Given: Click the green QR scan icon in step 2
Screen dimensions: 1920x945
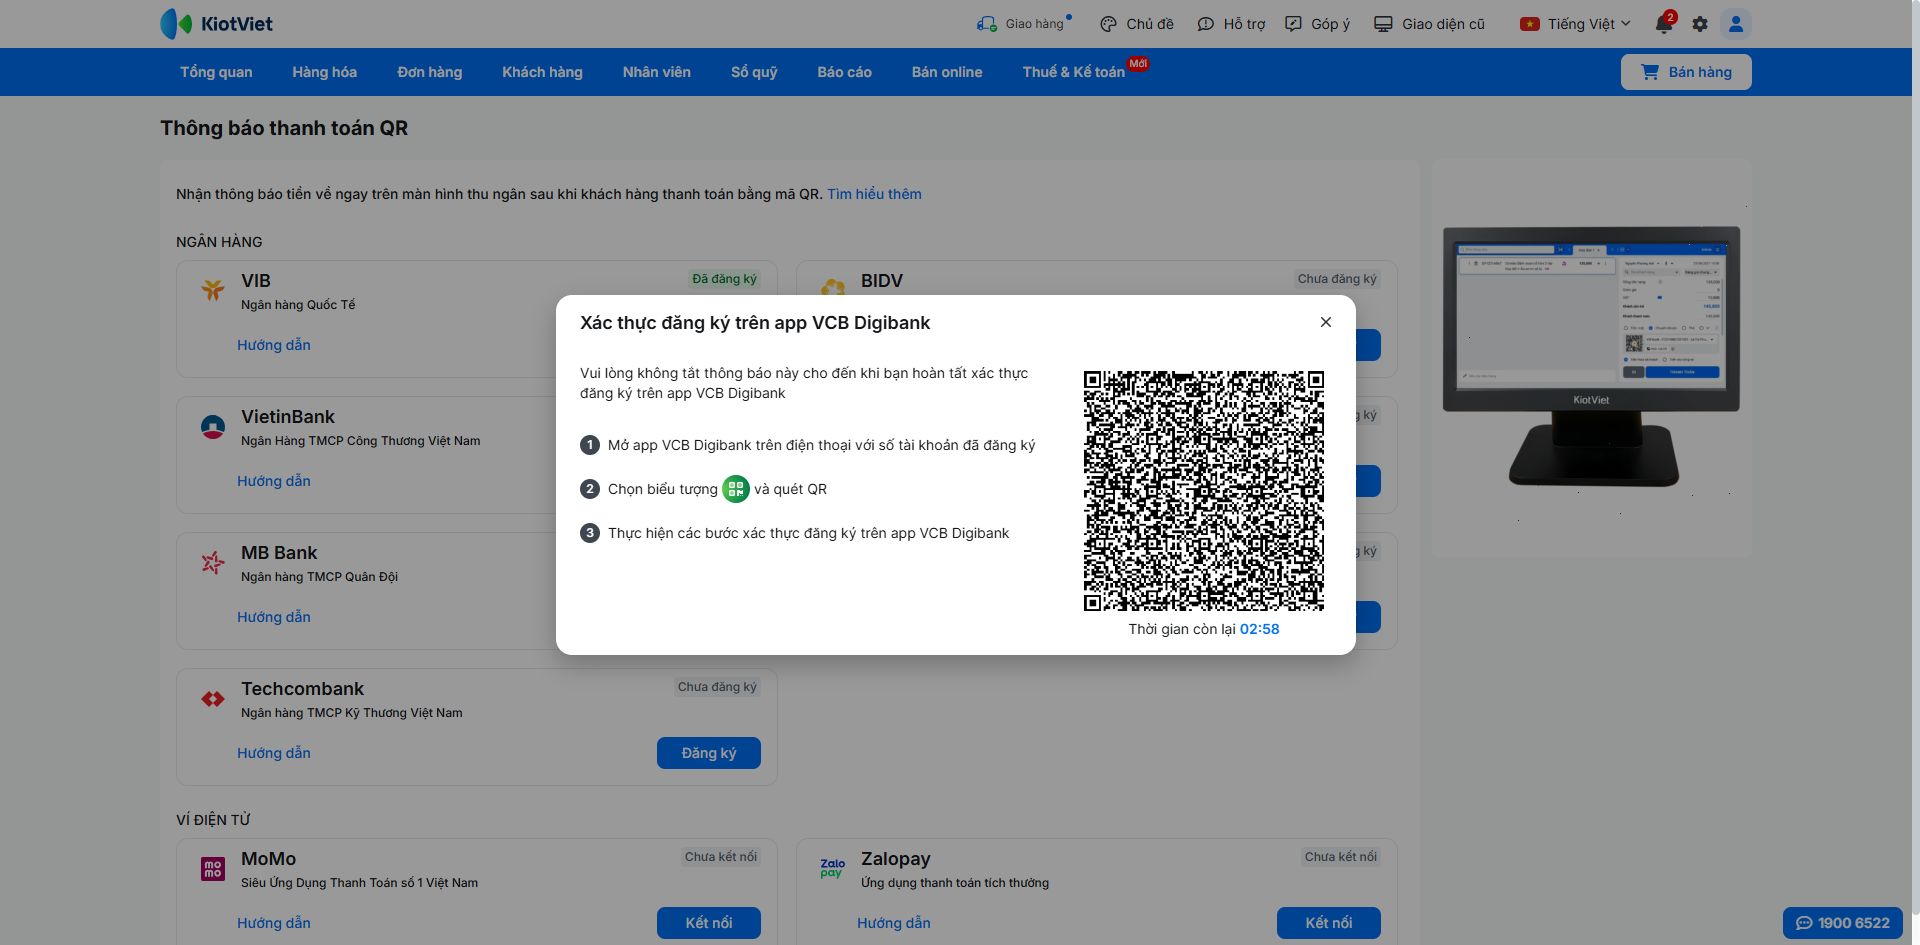Looking at the screenshot, I should [x=736, y=489].
